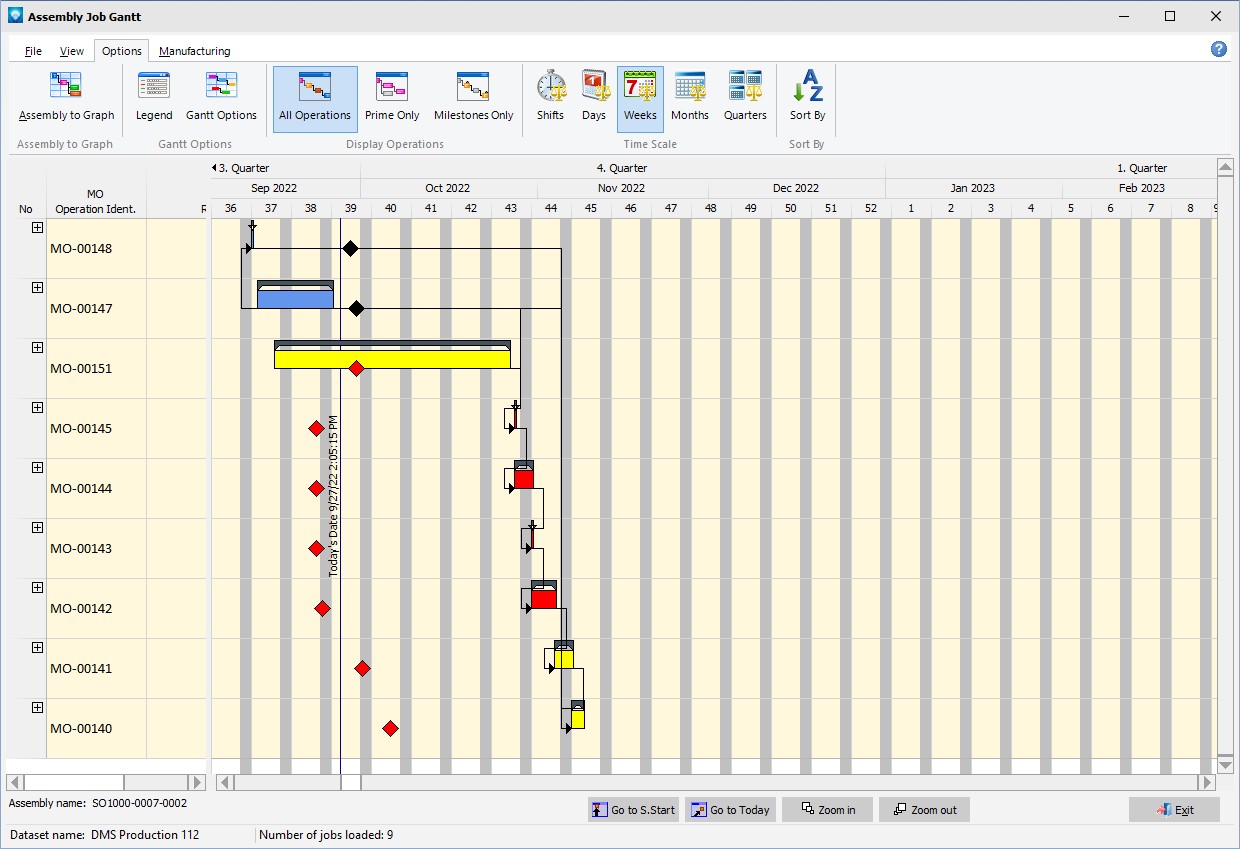The image size is (1240, 849).
Task: Select the yellow MO-00140 operation block
Action: (x=577, y=718)
